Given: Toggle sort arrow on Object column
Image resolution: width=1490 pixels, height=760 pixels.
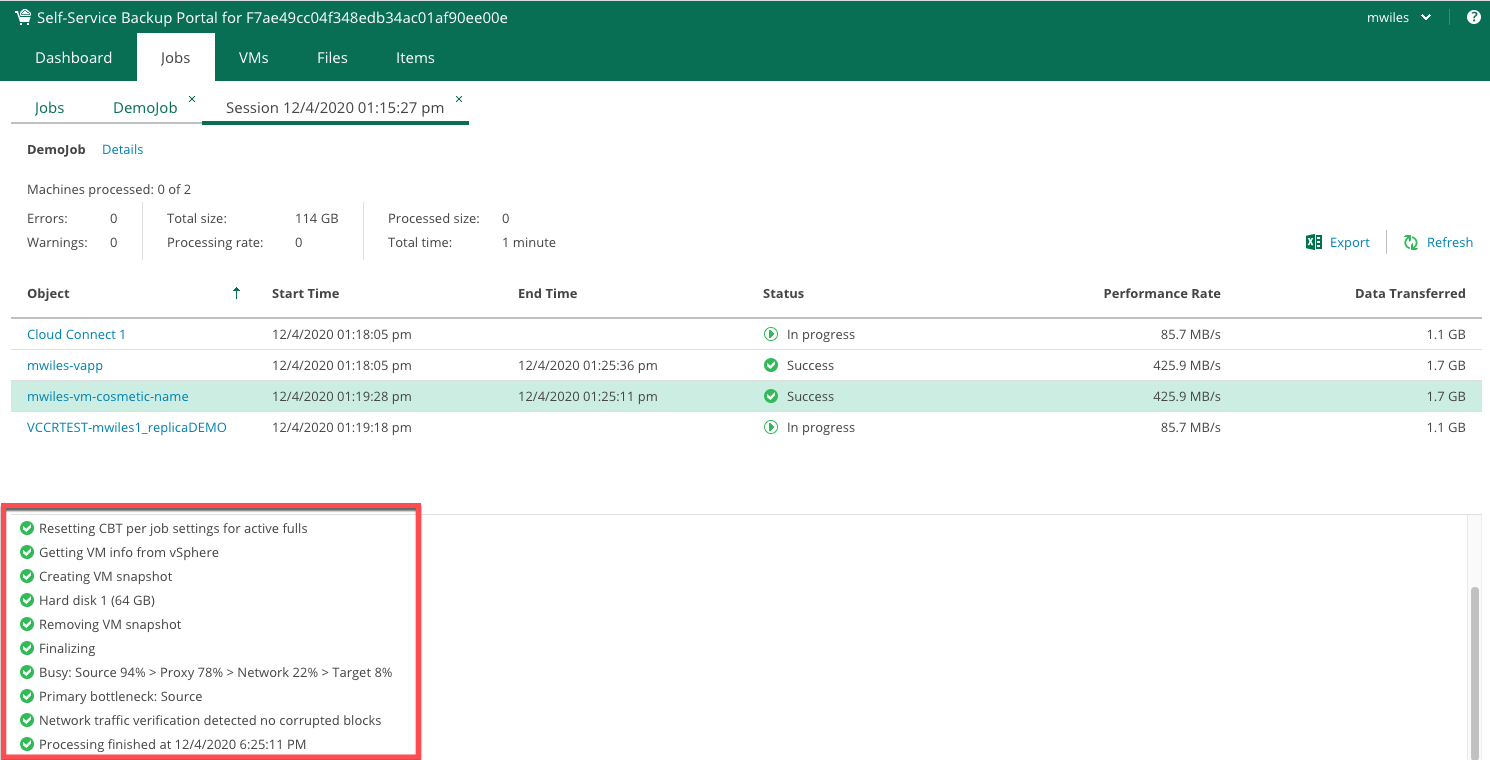Looking at the screenshot, I should [236, 293].
